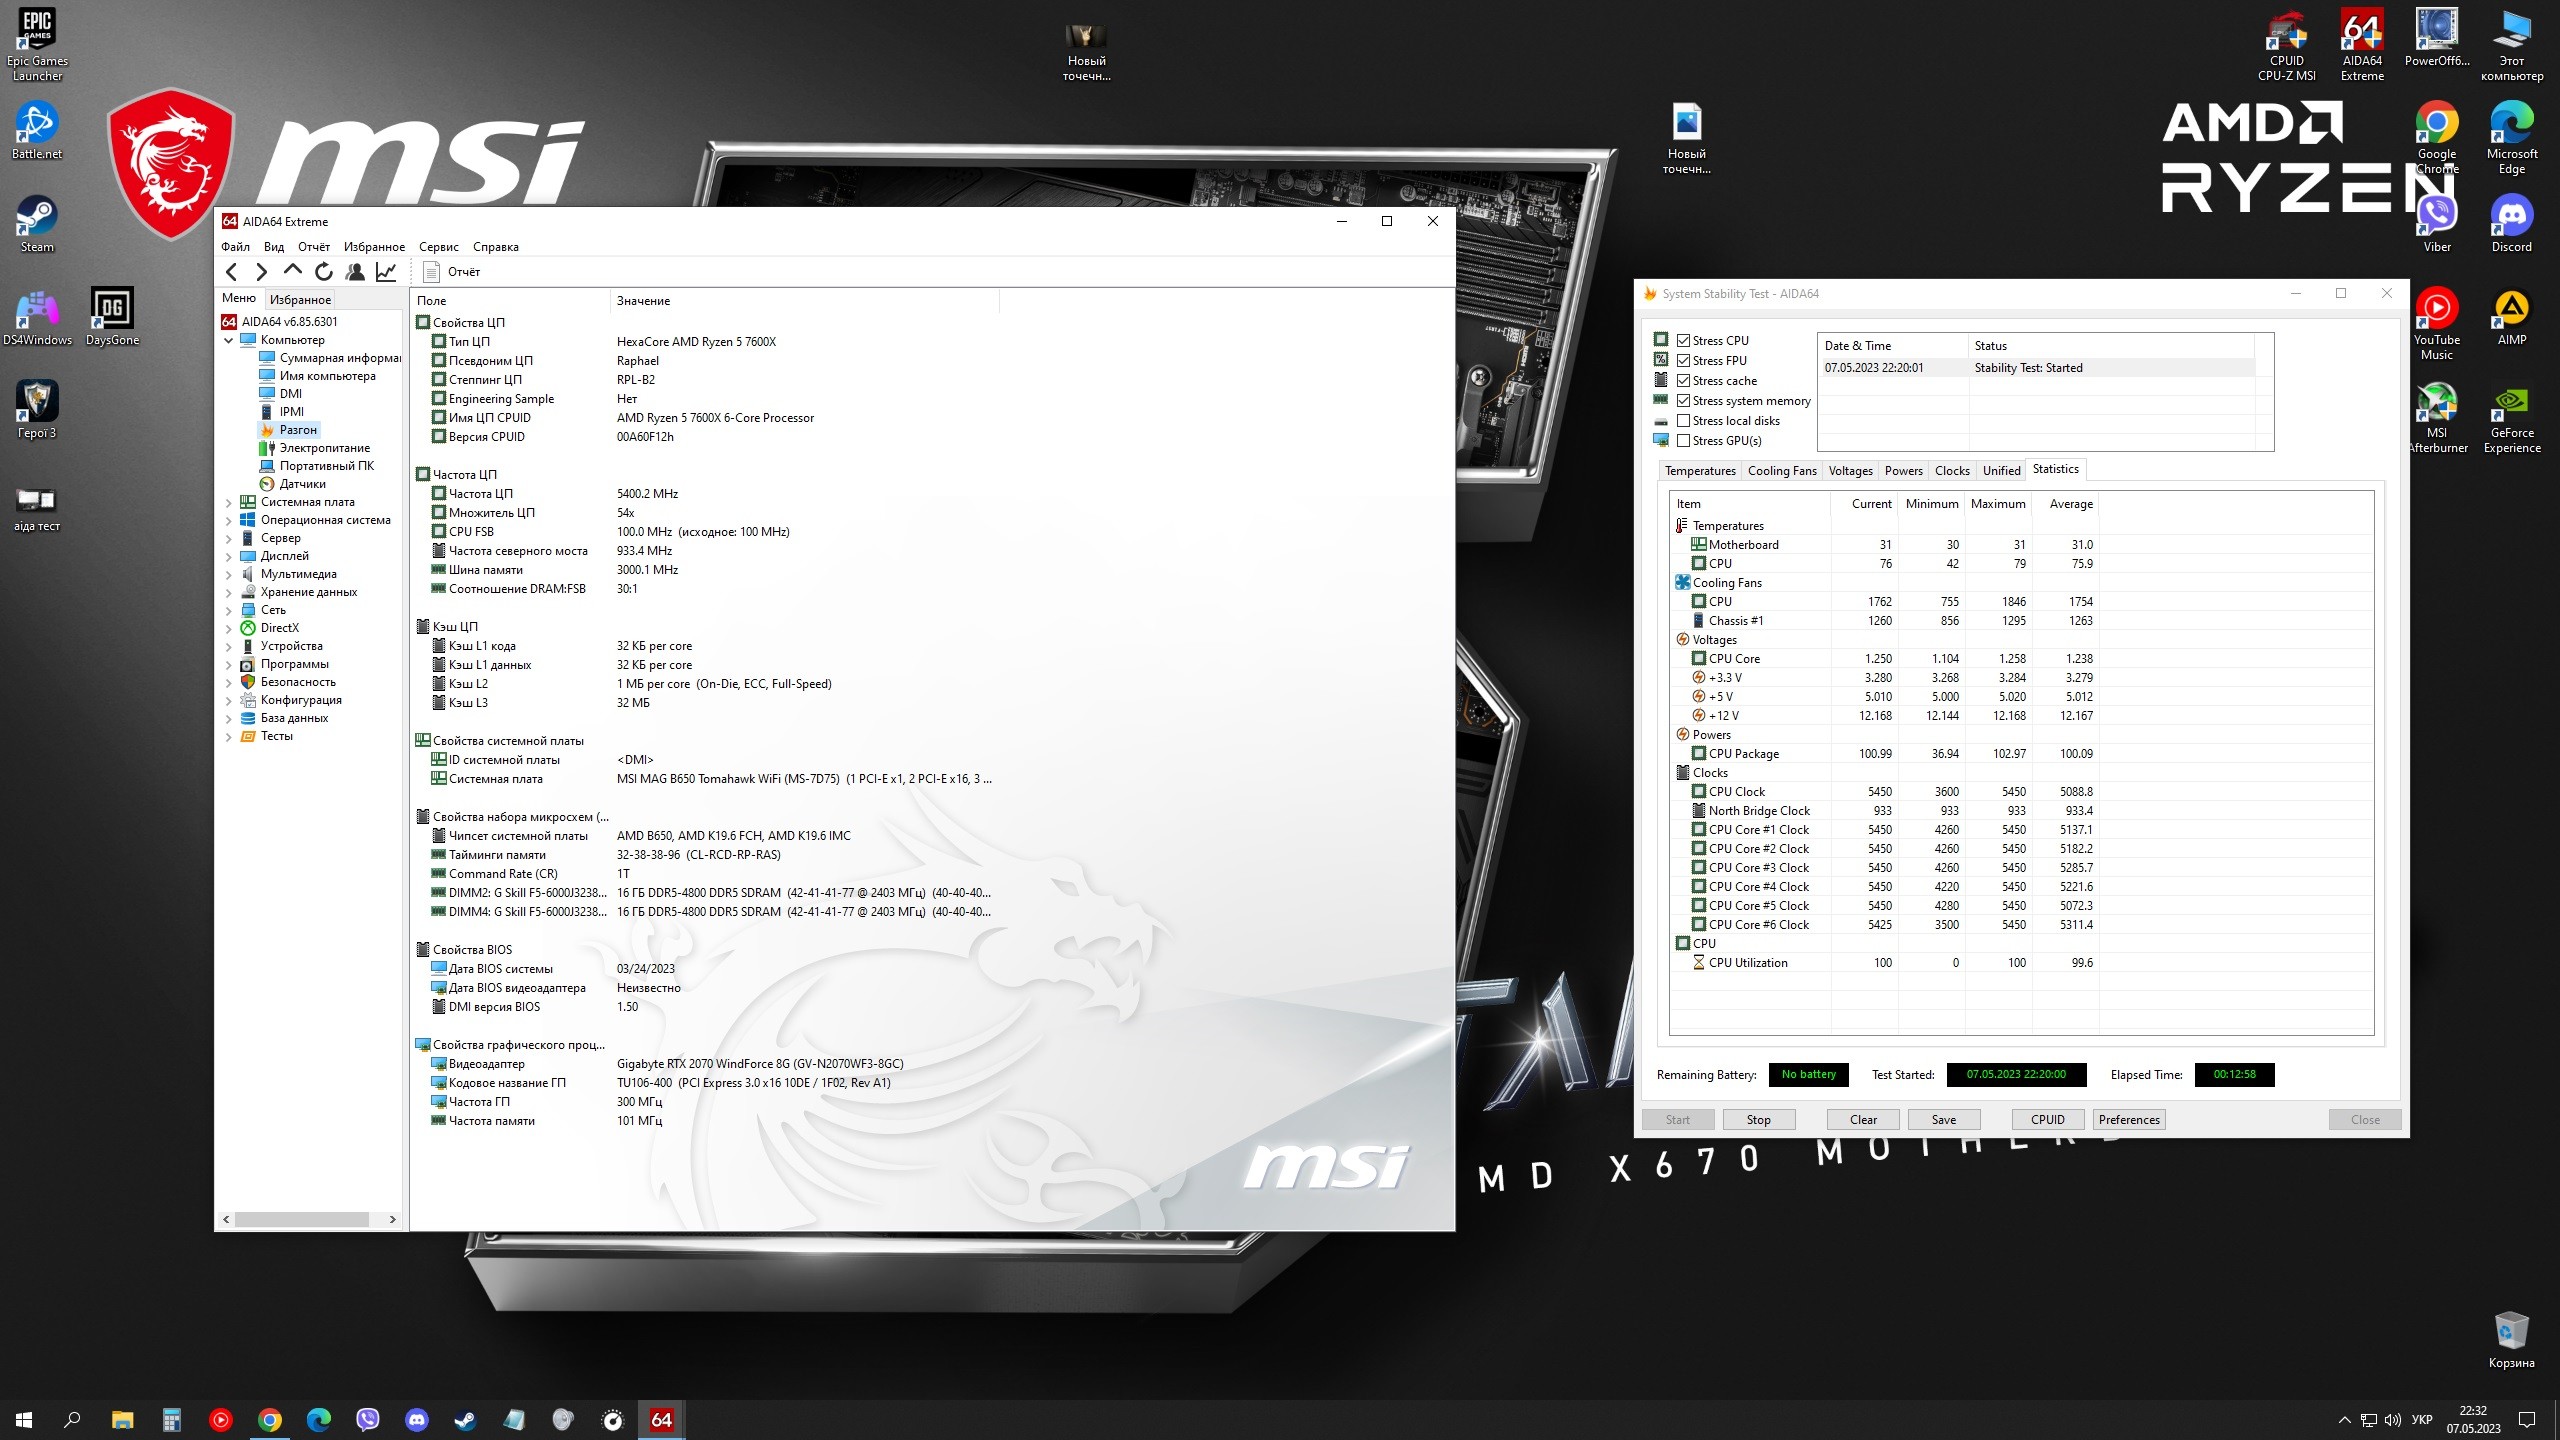Open the Сервис menu
The width and height of the screenshot is (2560, 1440).
(x=439, y=247)
